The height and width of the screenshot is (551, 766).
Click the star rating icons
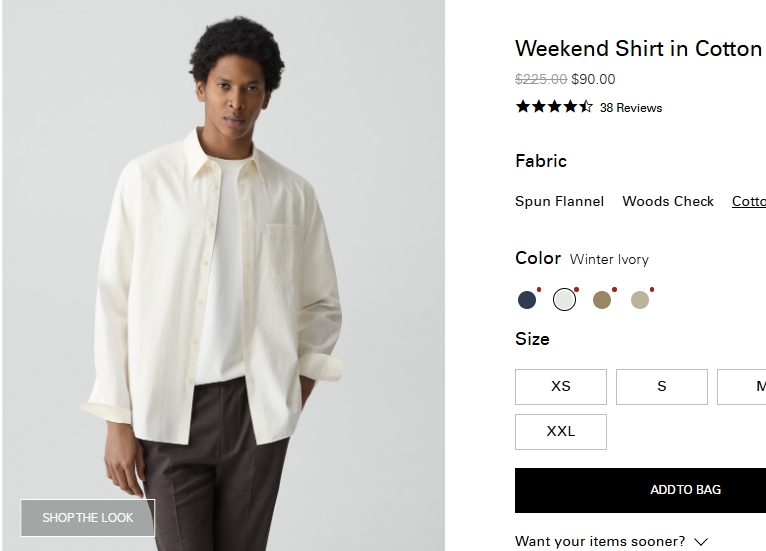(554, 107)
